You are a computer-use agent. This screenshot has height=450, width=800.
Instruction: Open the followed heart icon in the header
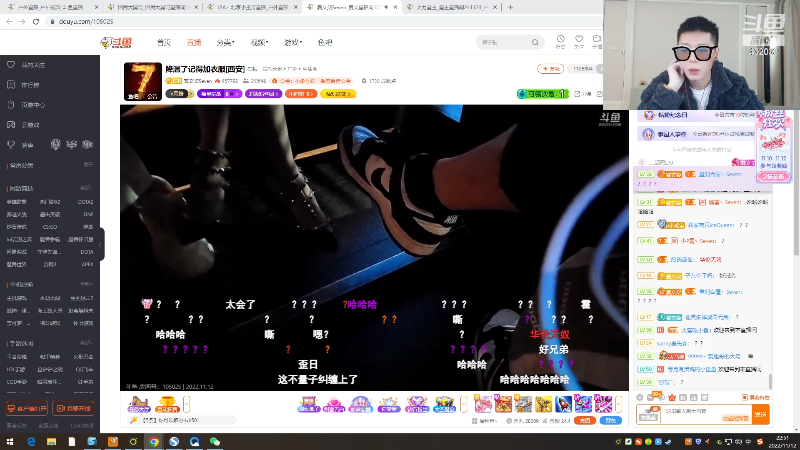coord(579,41)
